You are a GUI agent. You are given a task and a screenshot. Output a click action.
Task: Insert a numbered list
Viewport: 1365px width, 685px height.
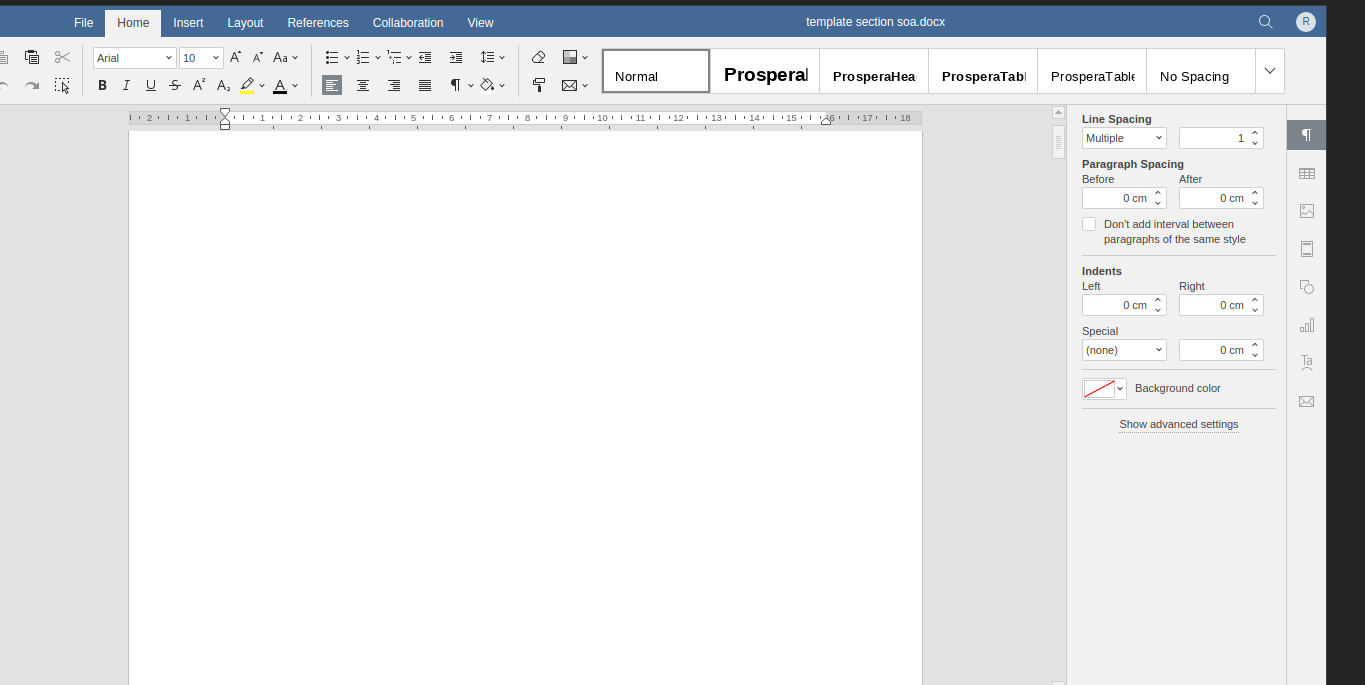click(x=363, y=58)
